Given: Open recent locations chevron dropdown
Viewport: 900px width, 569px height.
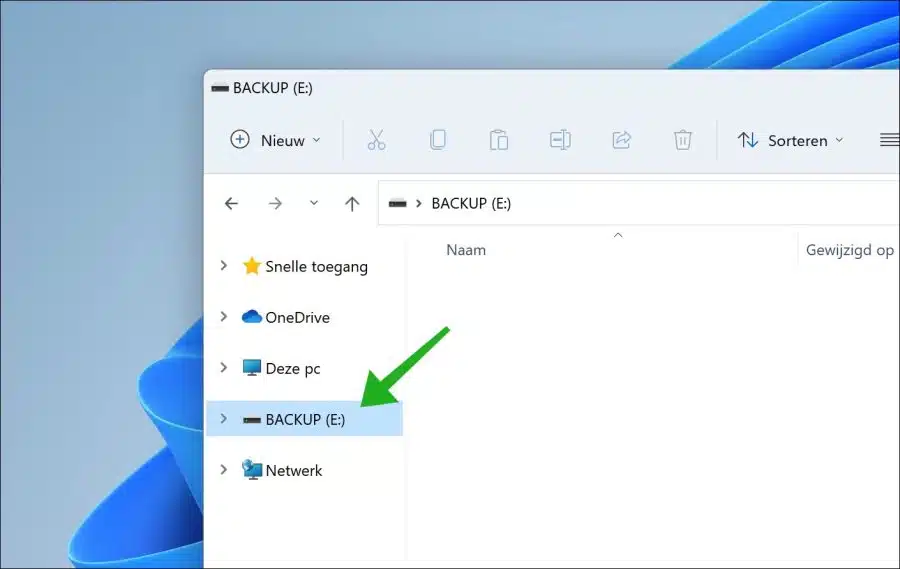Looking at the screenshot, I should (313, 203).
